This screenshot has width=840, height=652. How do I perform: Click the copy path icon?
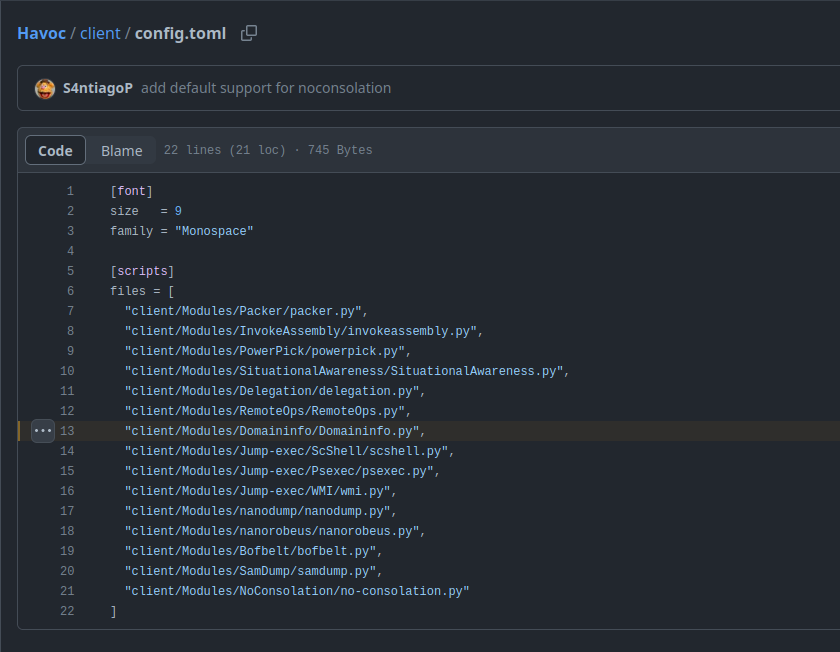249,33
